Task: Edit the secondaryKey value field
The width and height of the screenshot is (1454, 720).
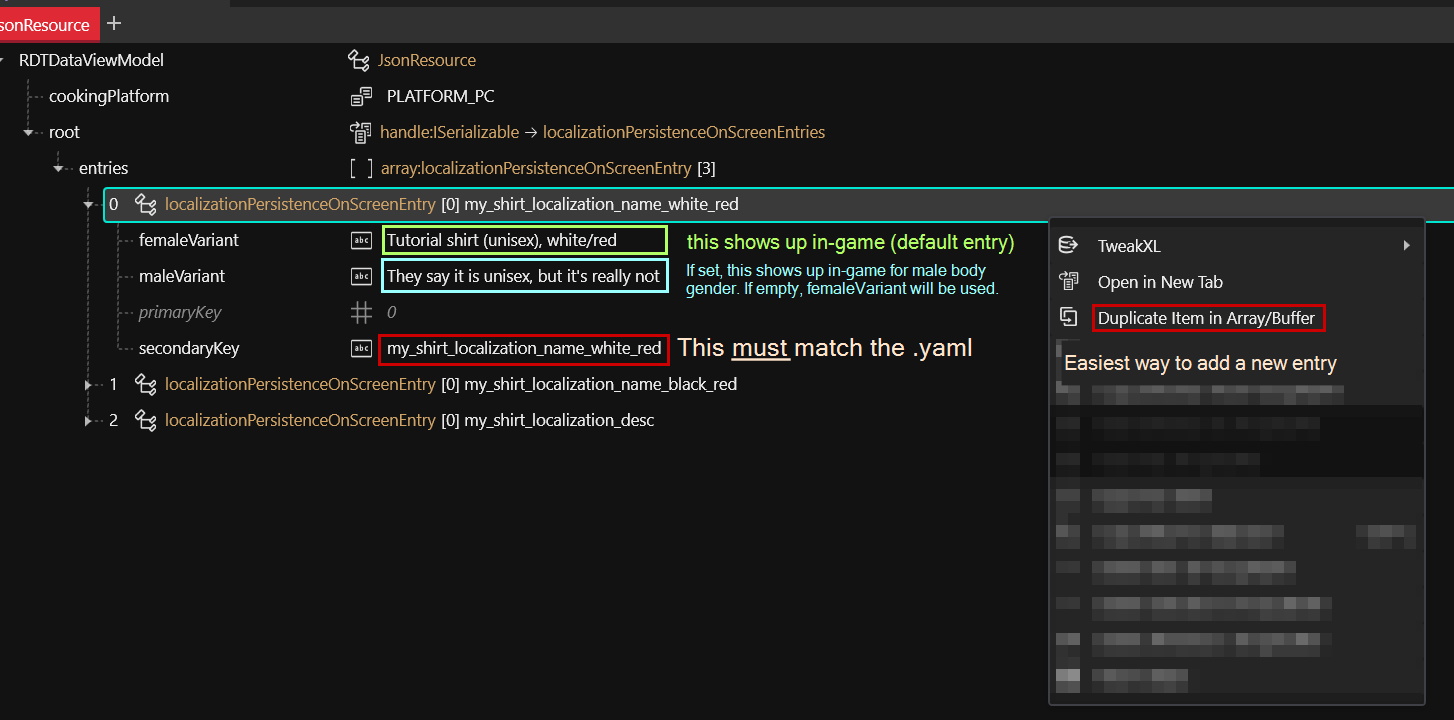Action: tap(524, 349)
